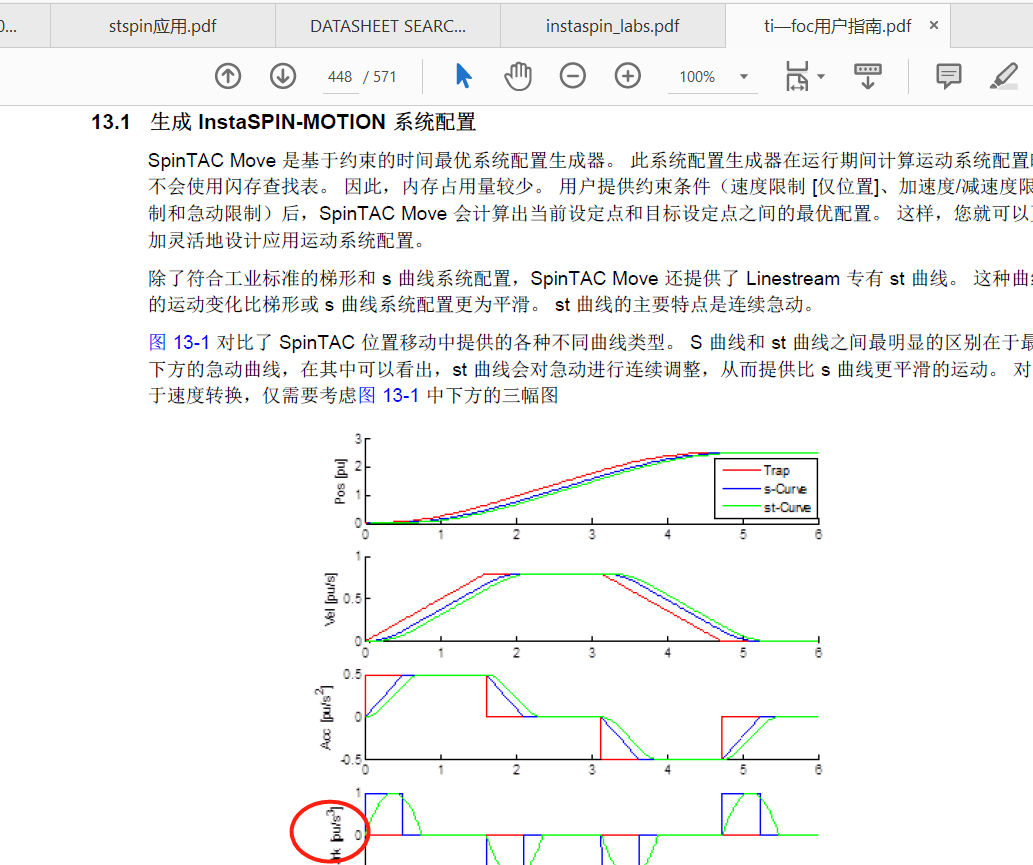Select the ti—foc用户指南.pdf tab
This screenshot has width=1033, height=865.
point(837,26)
